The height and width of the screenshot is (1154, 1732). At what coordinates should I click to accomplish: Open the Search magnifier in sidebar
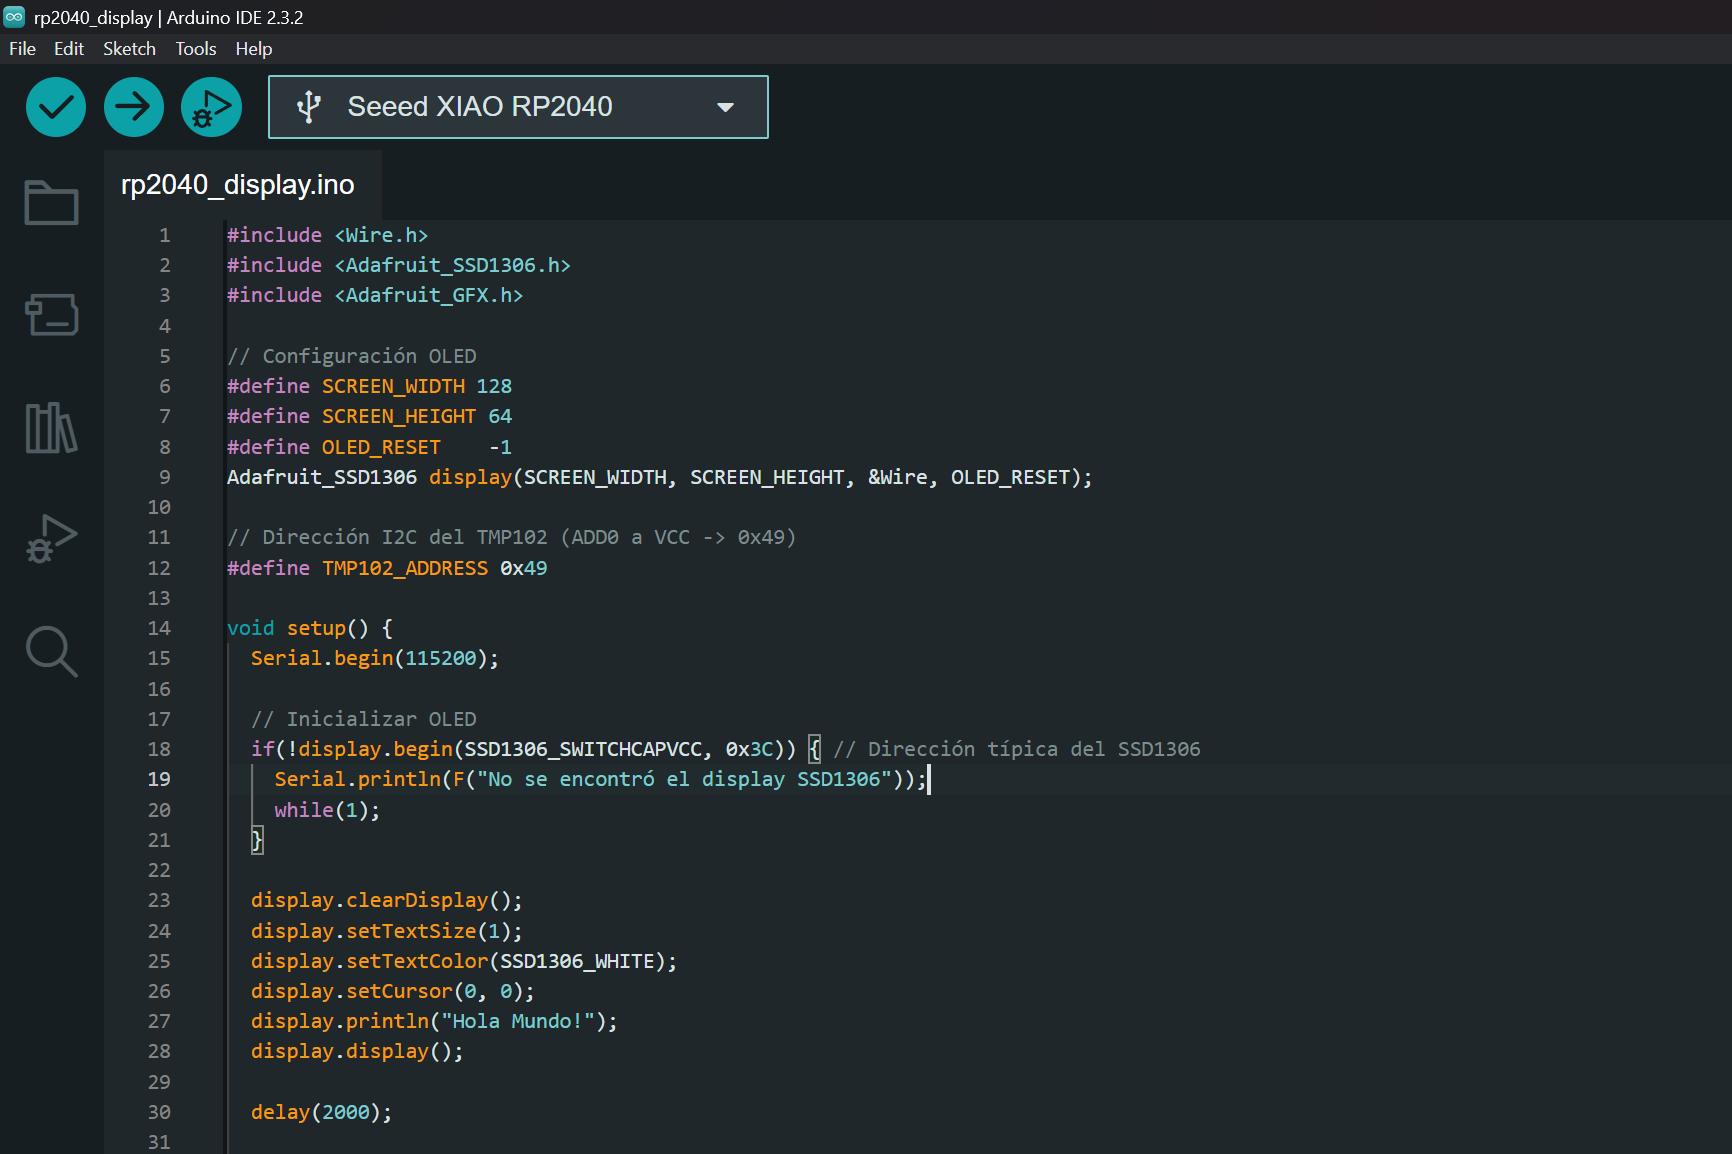pyautogui.click(x=51, y=652)
